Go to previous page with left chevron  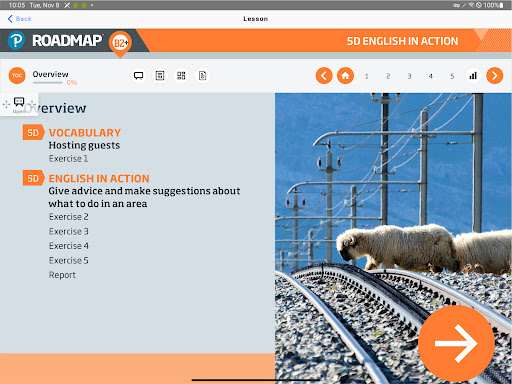[x=324, y=76]
